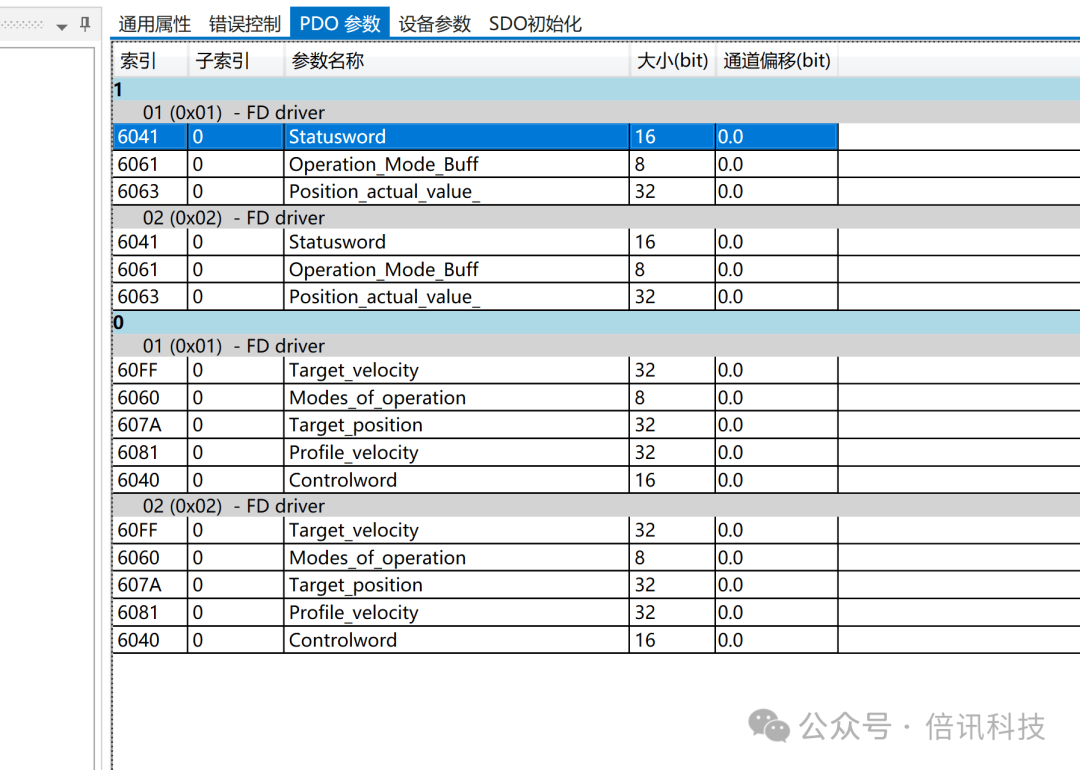Image resolution: width=1080 pixels, height=770 pixels.
Task: Click the 大小(bit) column header
Action: point(672,61)
